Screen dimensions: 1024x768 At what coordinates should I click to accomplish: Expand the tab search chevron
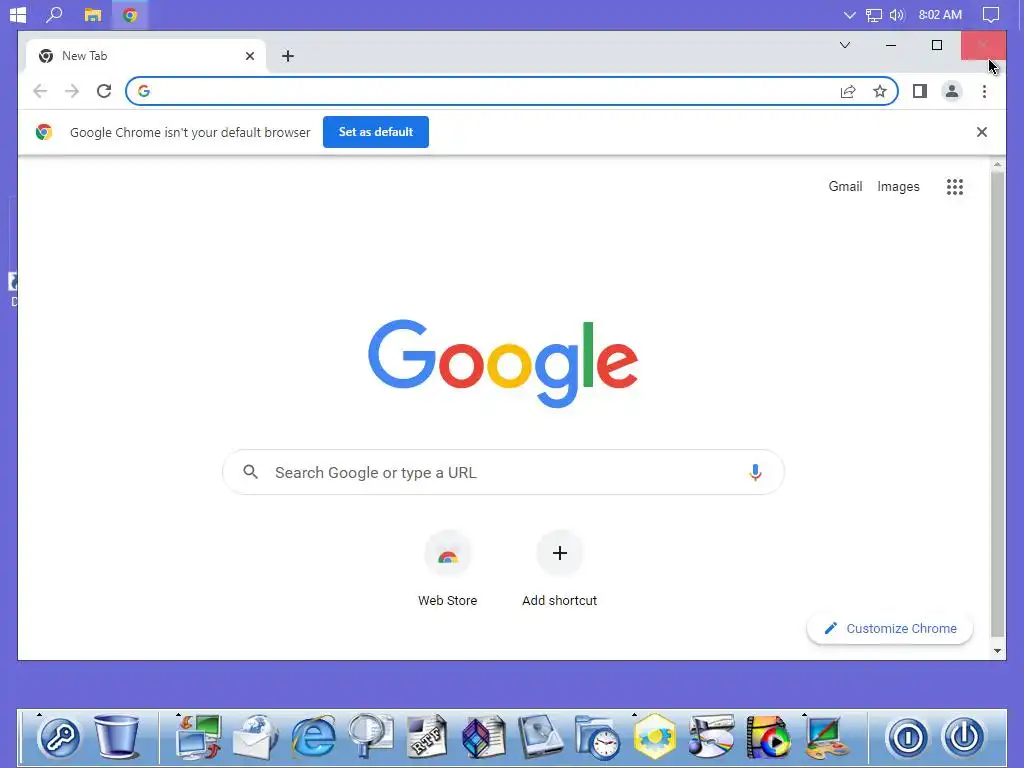pyautogui.click(x=844, y=45)
